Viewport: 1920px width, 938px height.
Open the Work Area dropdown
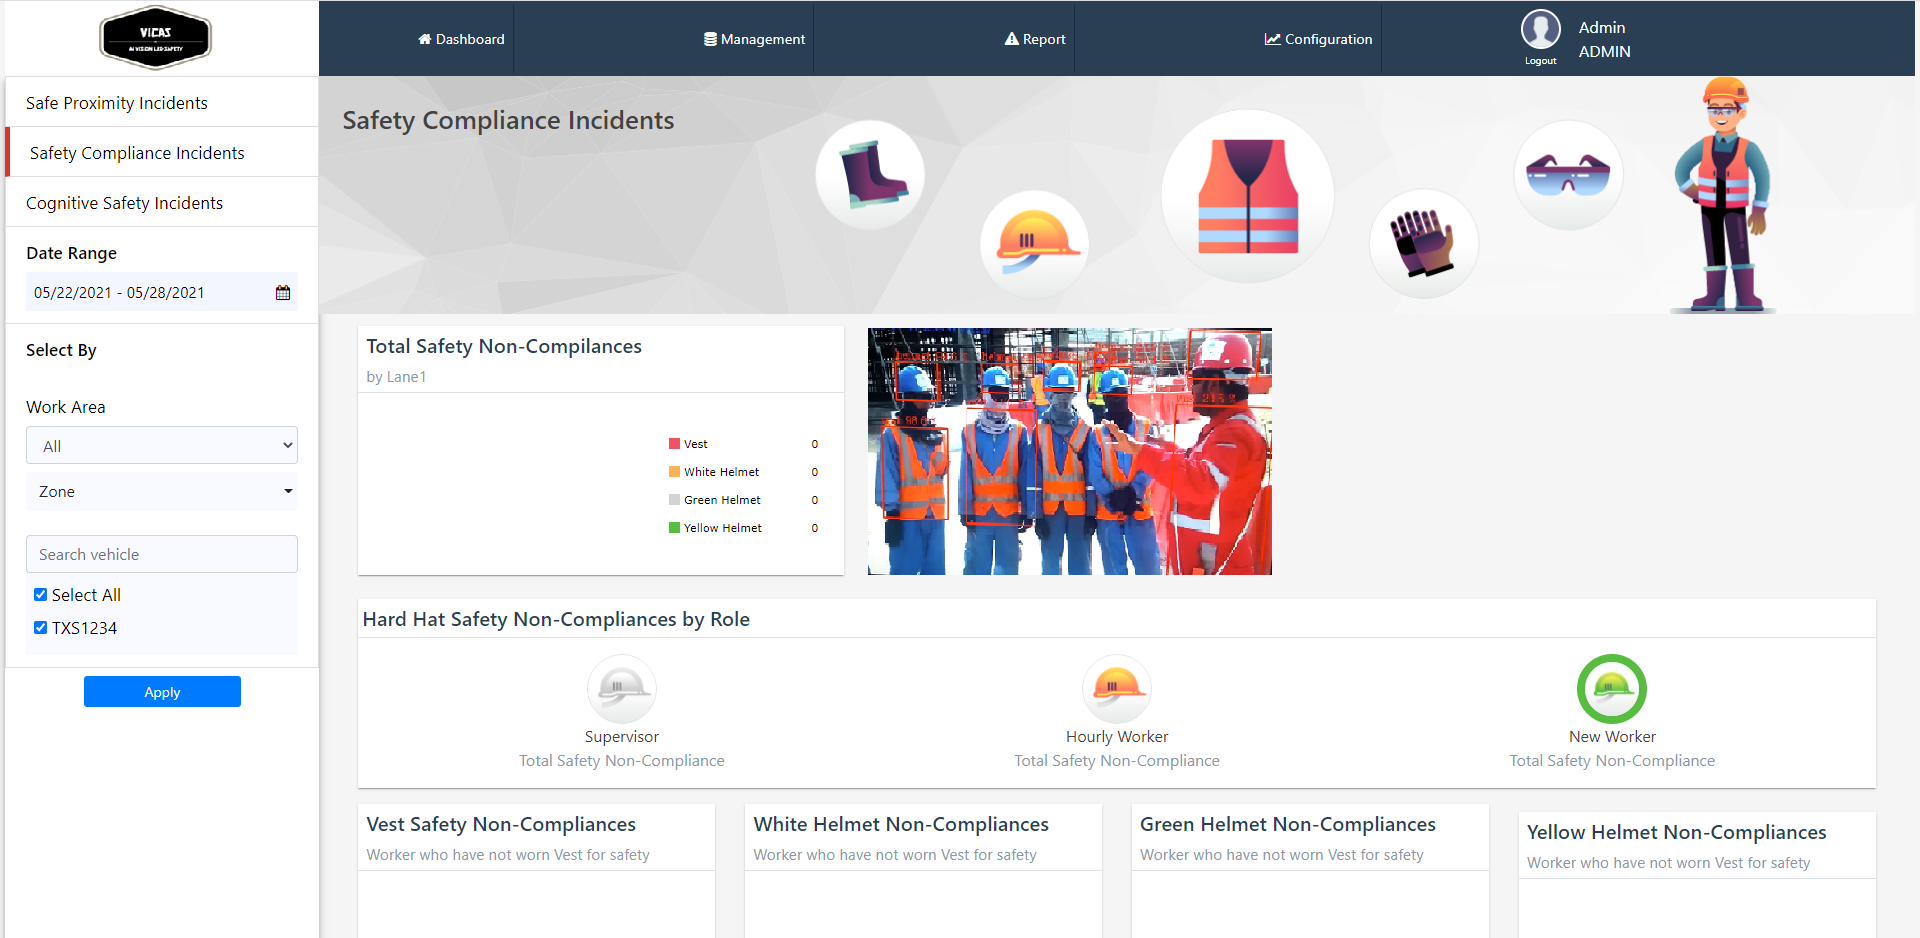[162, 446]
